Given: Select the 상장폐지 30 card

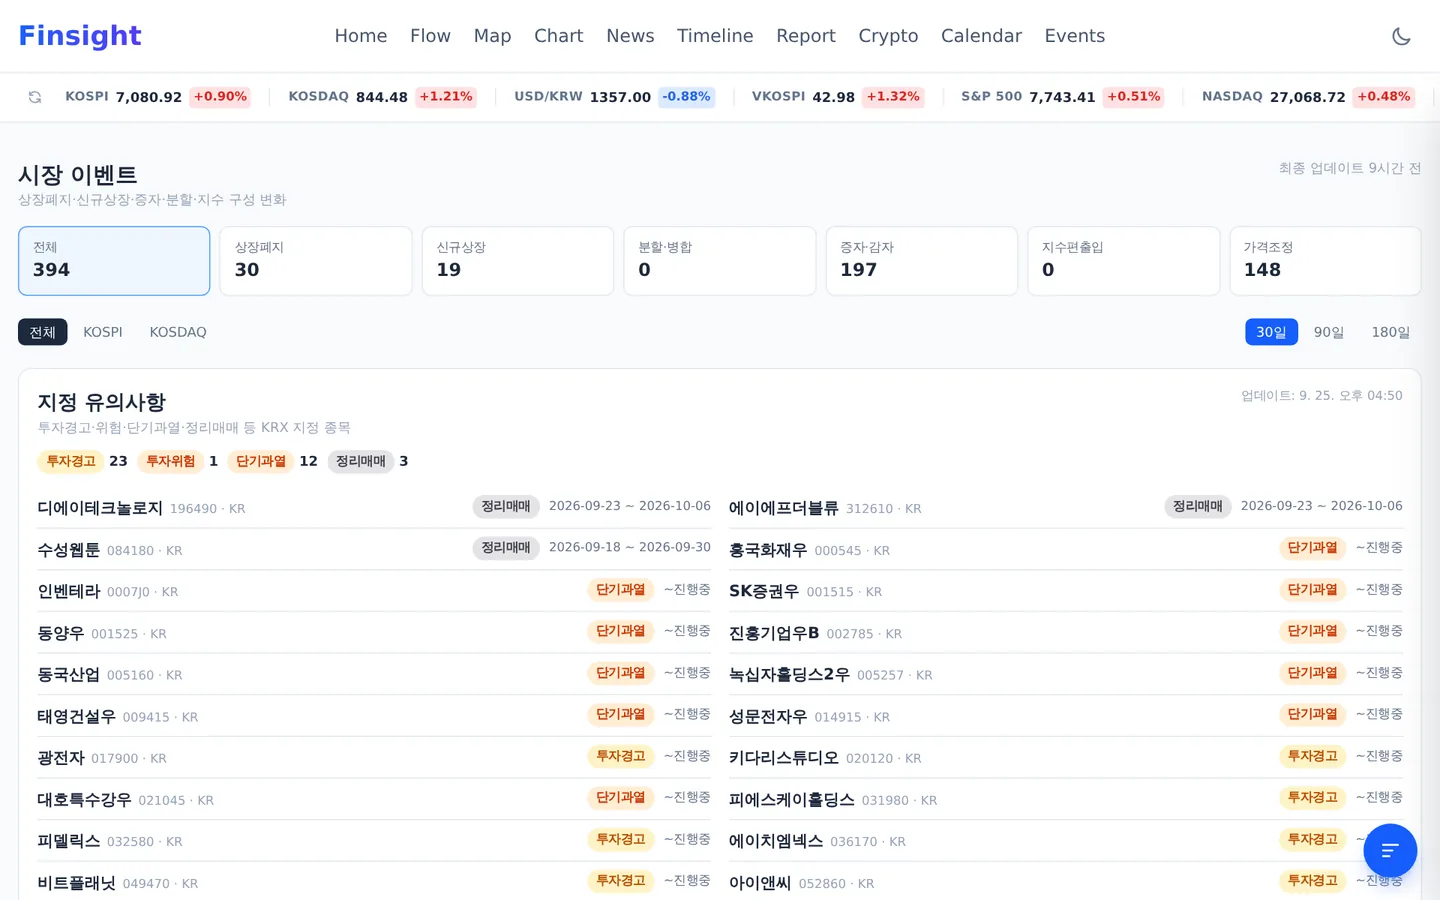Looking at the screenshot, I should coord(316,261).
